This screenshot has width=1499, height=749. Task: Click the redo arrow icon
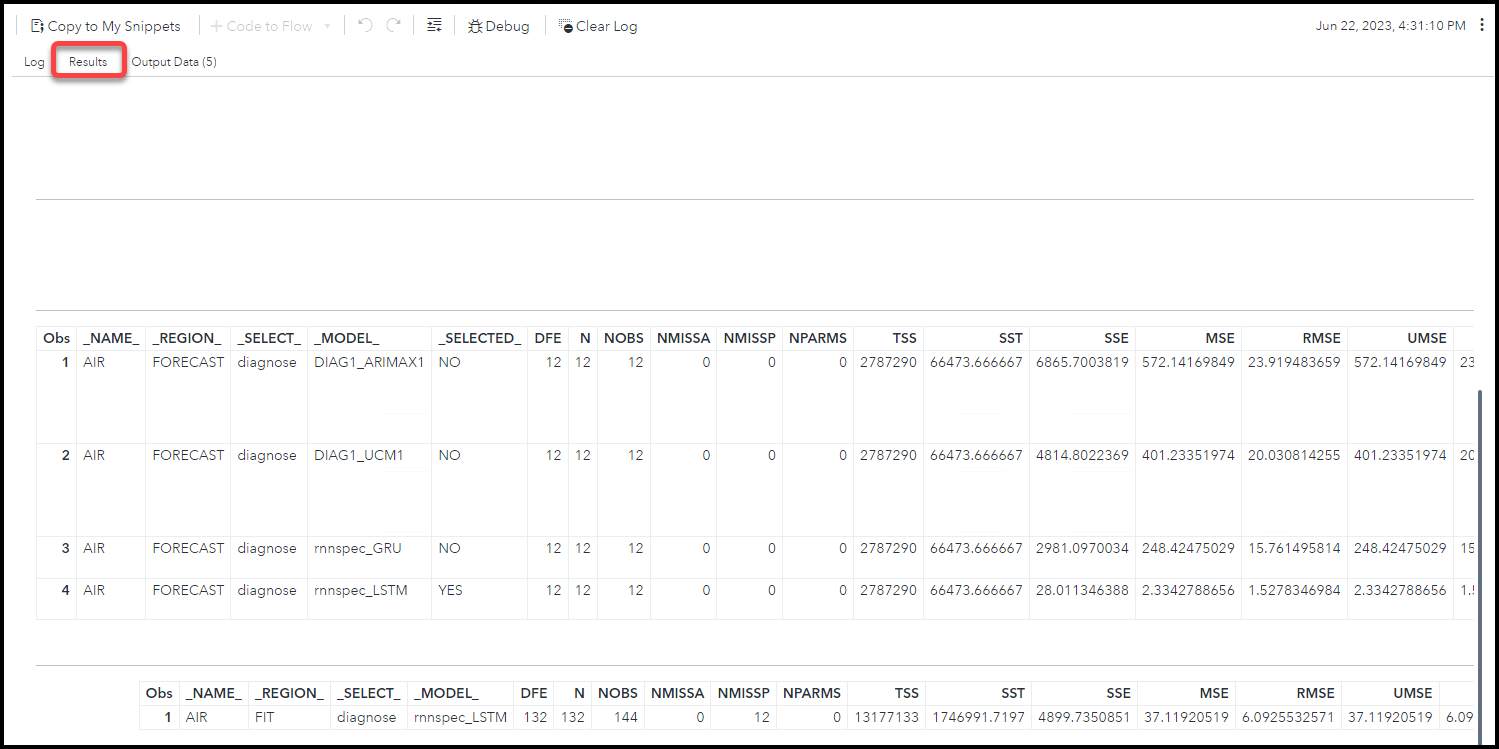(x=394, y=26)
